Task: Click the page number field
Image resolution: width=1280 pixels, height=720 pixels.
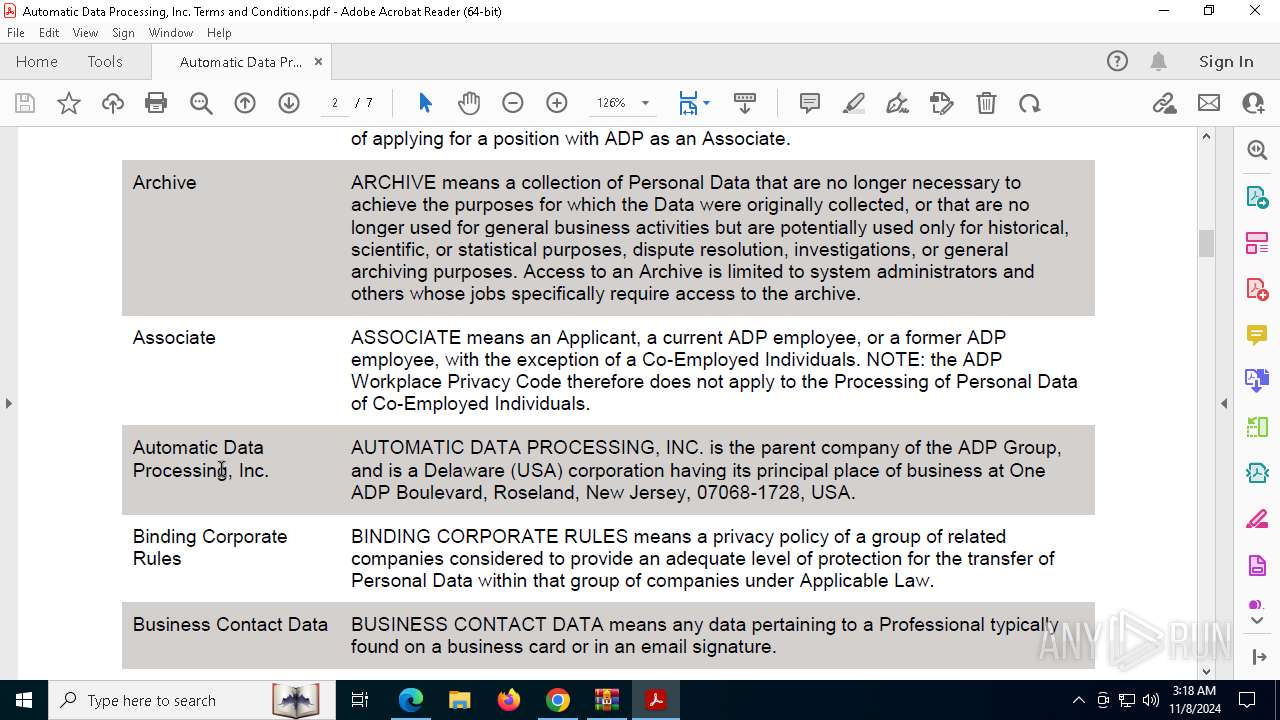Action: 335,103
